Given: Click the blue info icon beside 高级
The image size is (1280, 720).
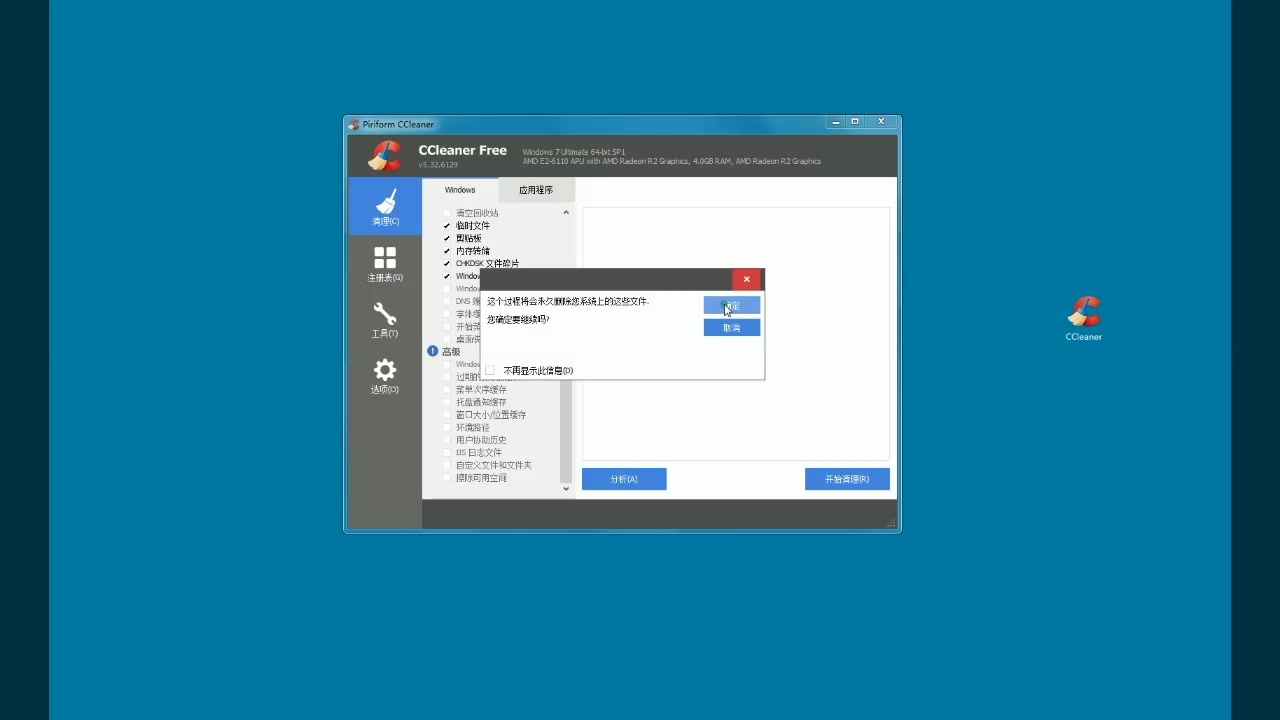Looking at the screenshot, I should [x=433, y=351].
